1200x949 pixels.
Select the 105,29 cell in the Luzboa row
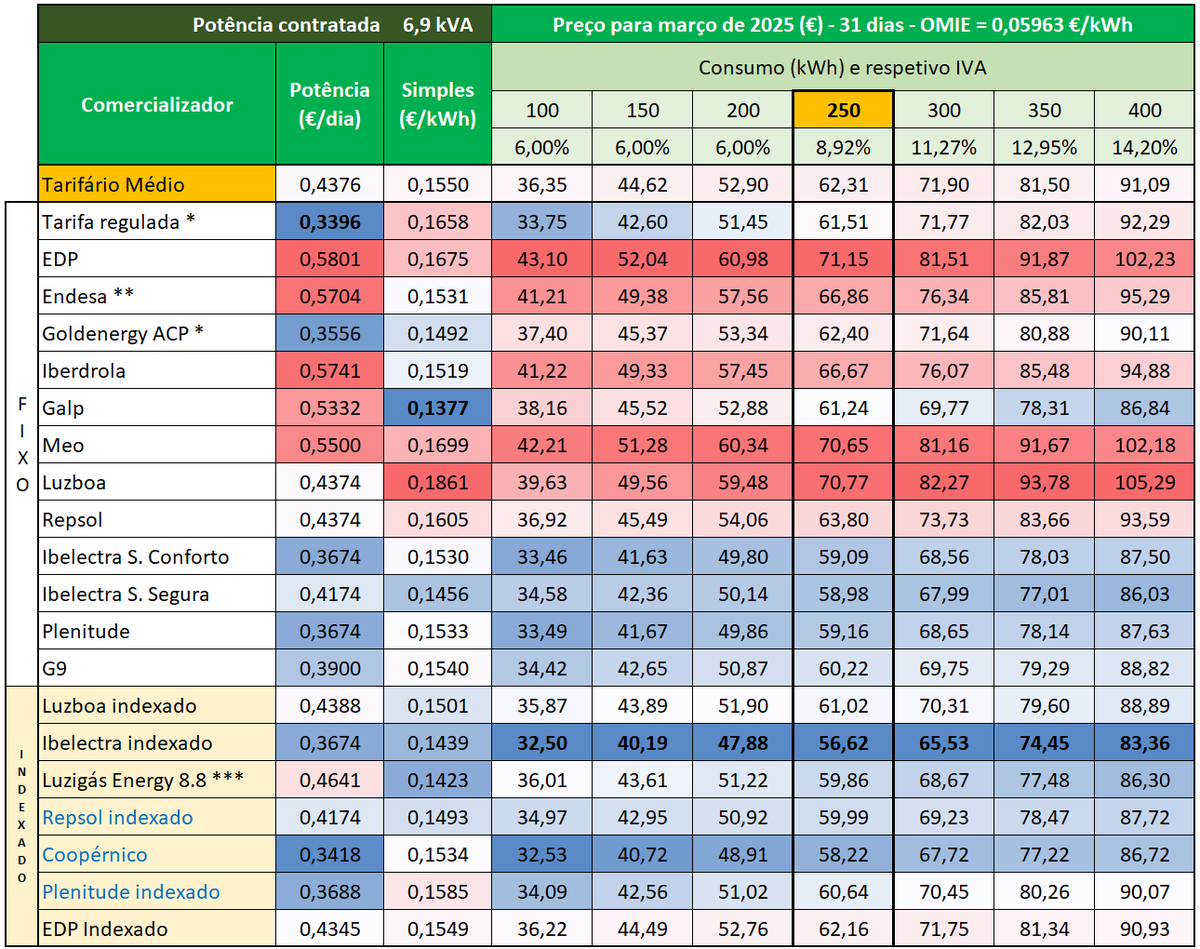point(1144,482)
